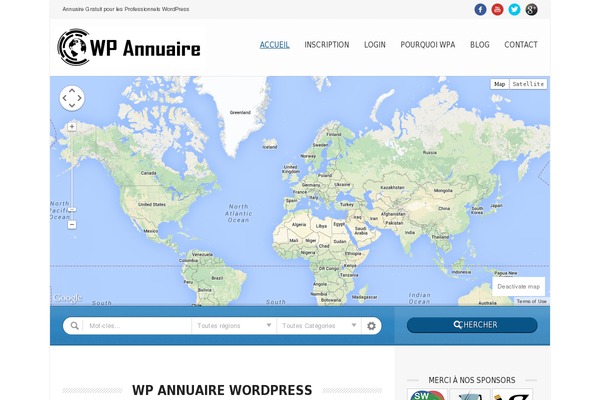Image resolution: width=600 pixels, height=400 pixels.
Task: Open the Toutes régions dropdown
Action: tap(234, 326)
